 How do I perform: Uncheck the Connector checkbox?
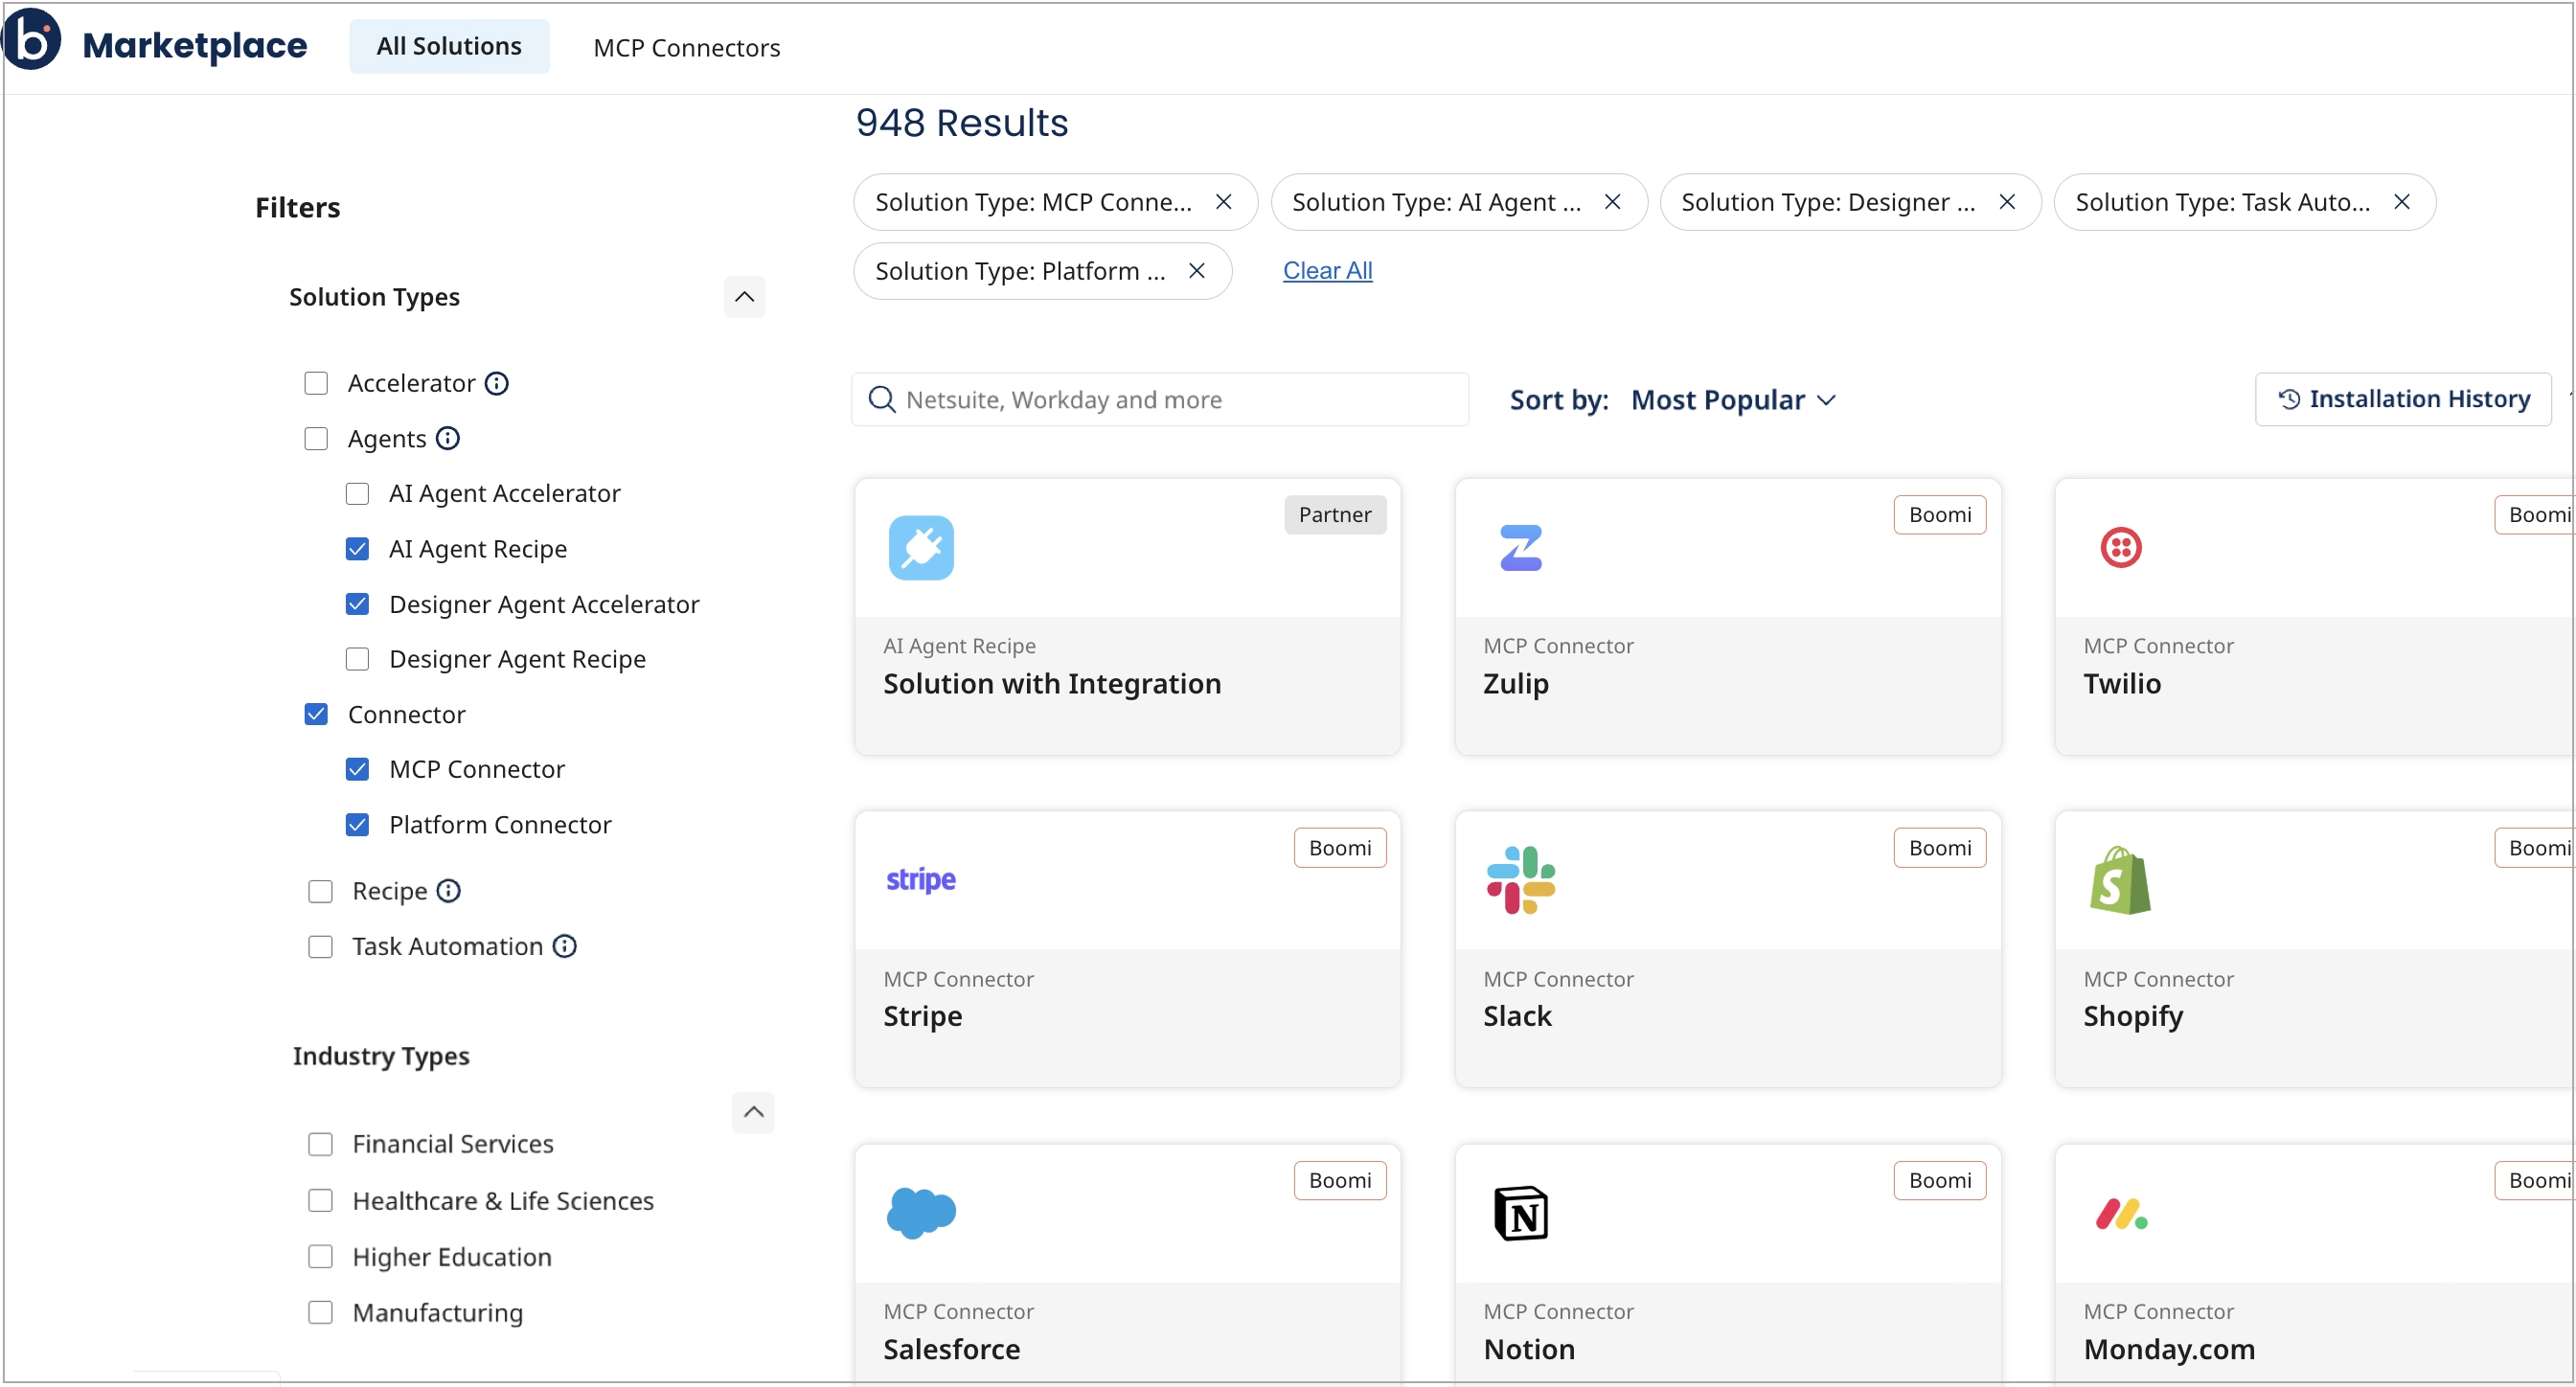click(x=316, y=714)
